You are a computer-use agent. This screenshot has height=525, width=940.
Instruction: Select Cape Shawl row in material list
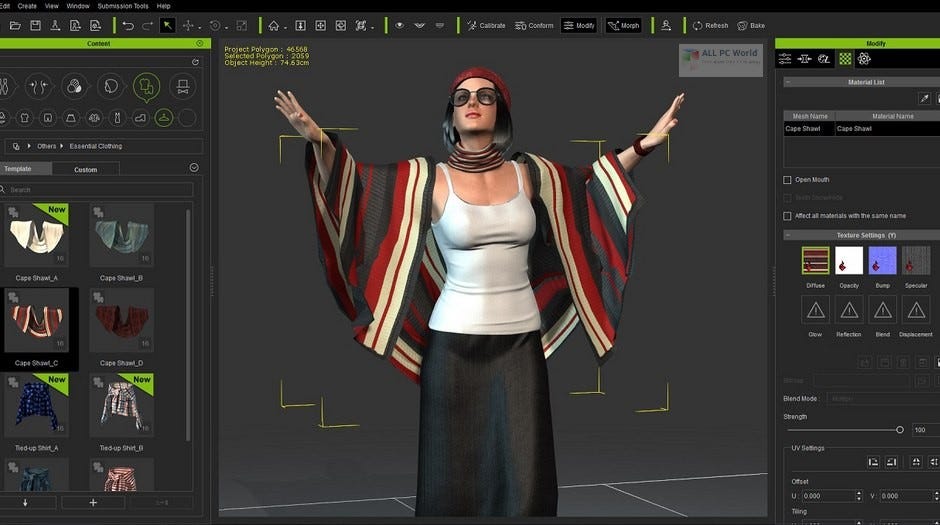[x=861, y=128]
